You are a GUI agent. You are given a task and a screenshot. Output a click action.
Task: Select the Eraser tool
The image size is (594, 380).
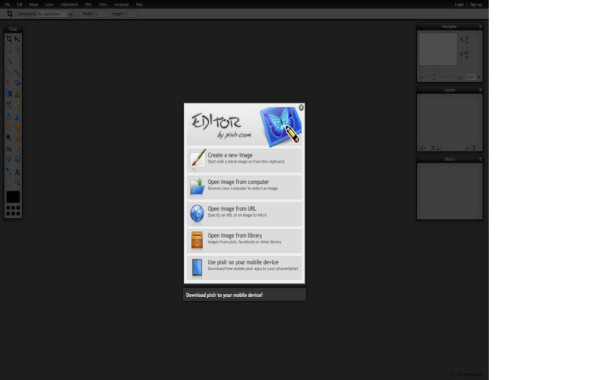click(x=9, y=83)
